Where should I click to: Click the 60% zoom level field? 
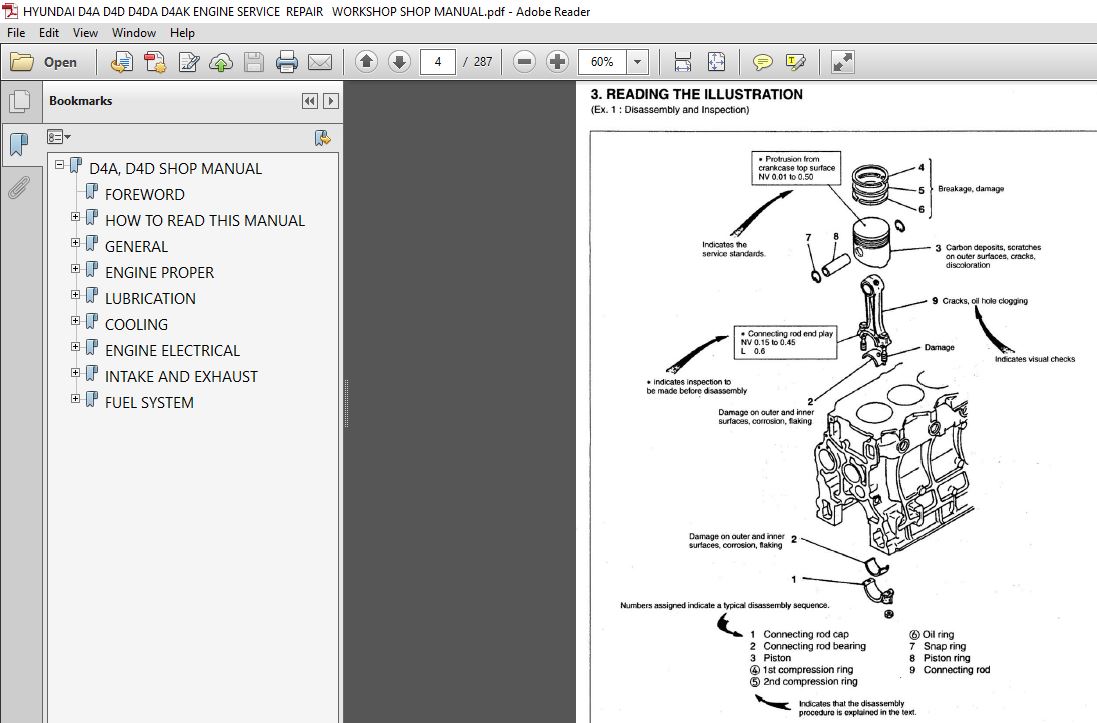click(602, 62)
